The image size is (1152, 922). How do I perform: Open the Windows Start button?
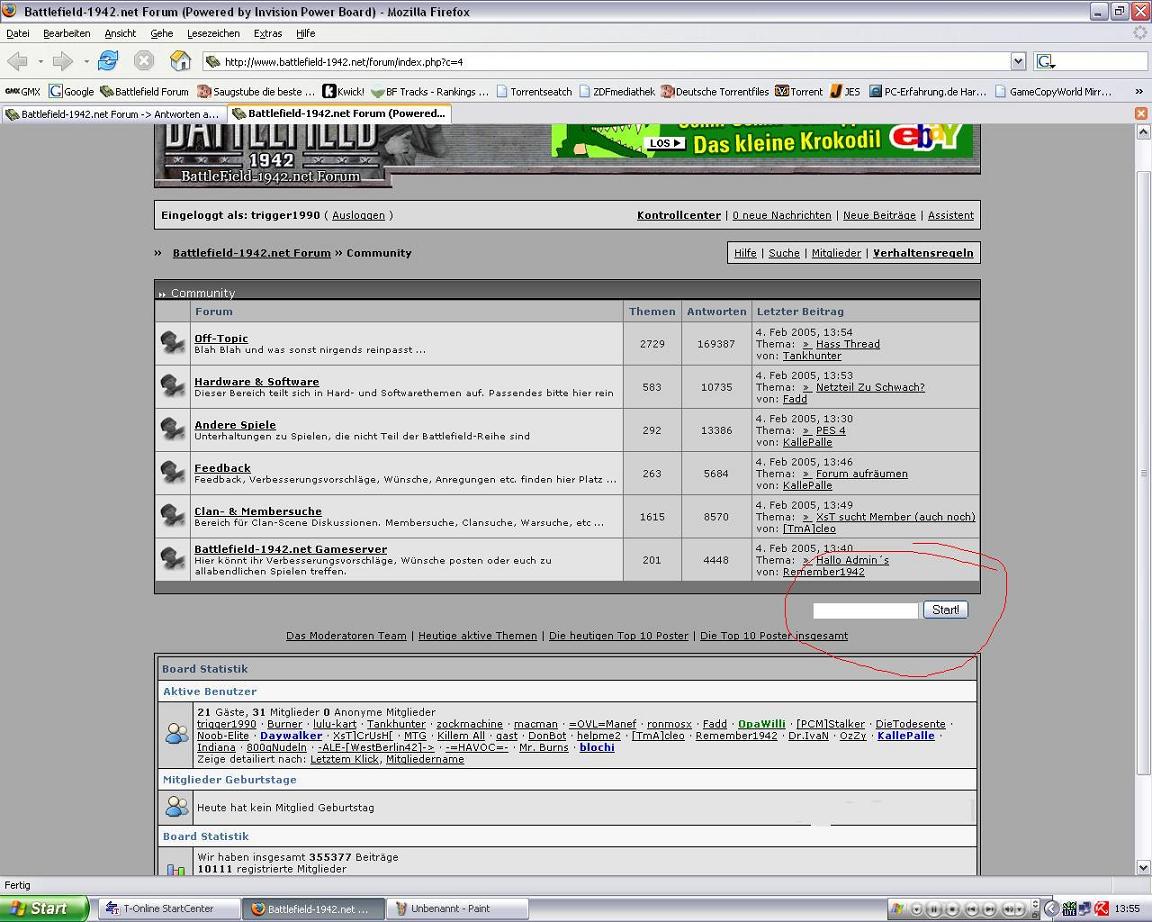(x=44, y=909)
